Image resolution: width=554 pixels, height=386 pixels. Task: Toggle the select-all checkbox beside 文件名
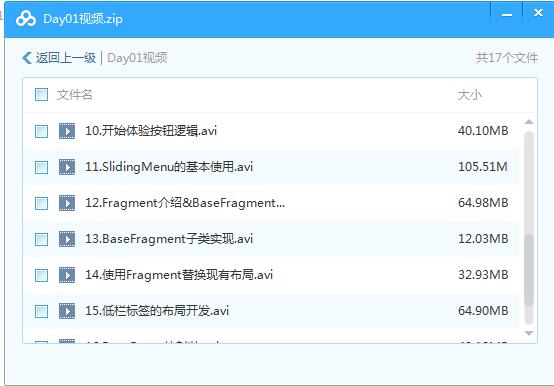[41, 95]
